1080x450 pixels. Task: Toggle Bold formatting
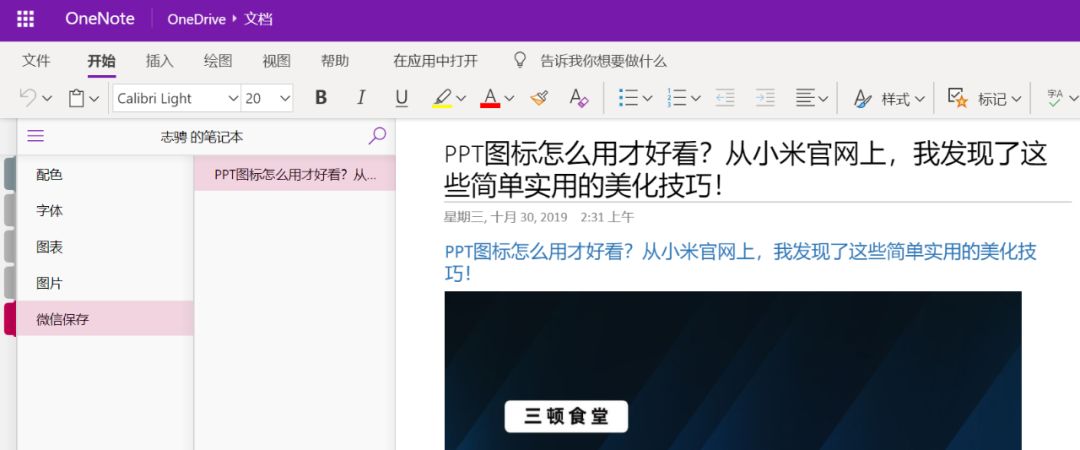[x=321, y=99]
